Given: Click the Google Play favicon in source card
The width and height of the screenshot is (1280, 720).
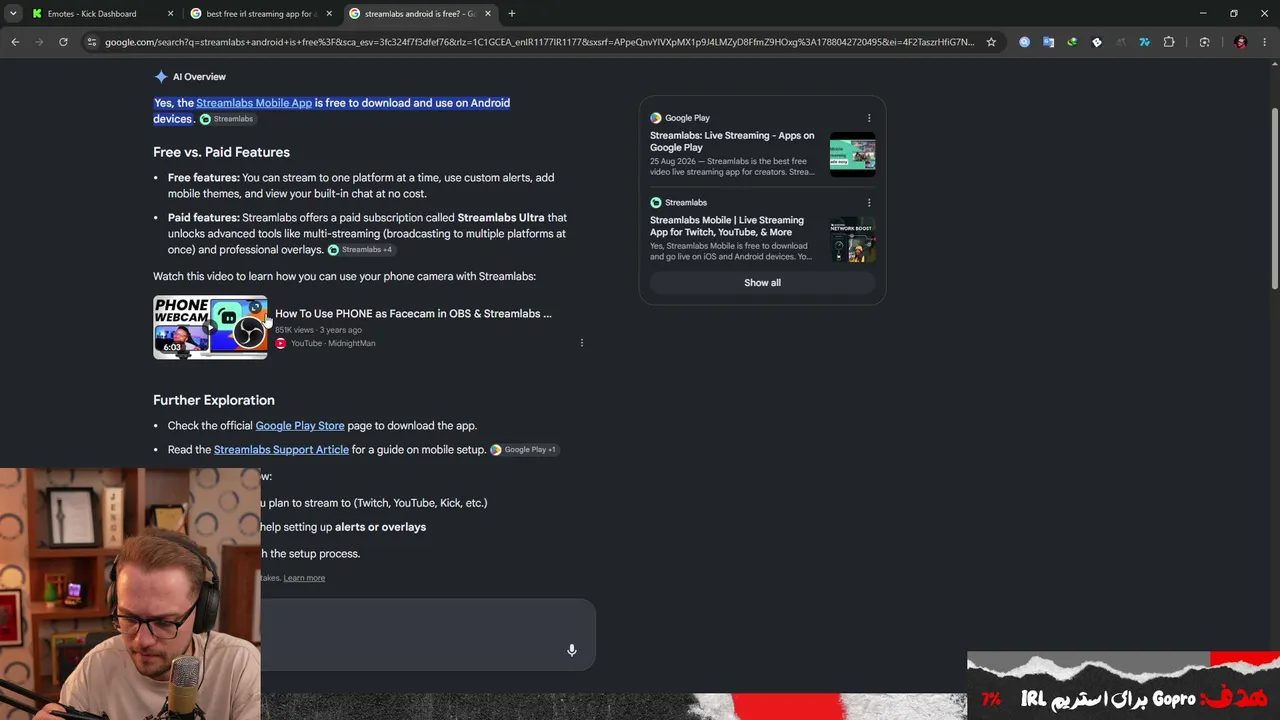Looking at the screenshot, I should click(x=656, y=118).
